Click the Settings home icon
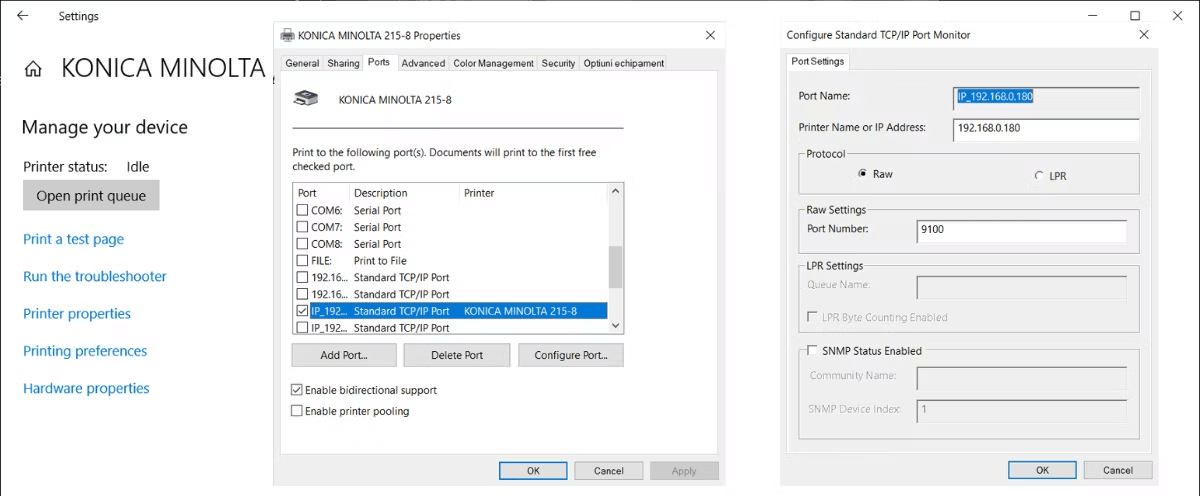Viewport: 1200px width, 496px height. [33, 69]
